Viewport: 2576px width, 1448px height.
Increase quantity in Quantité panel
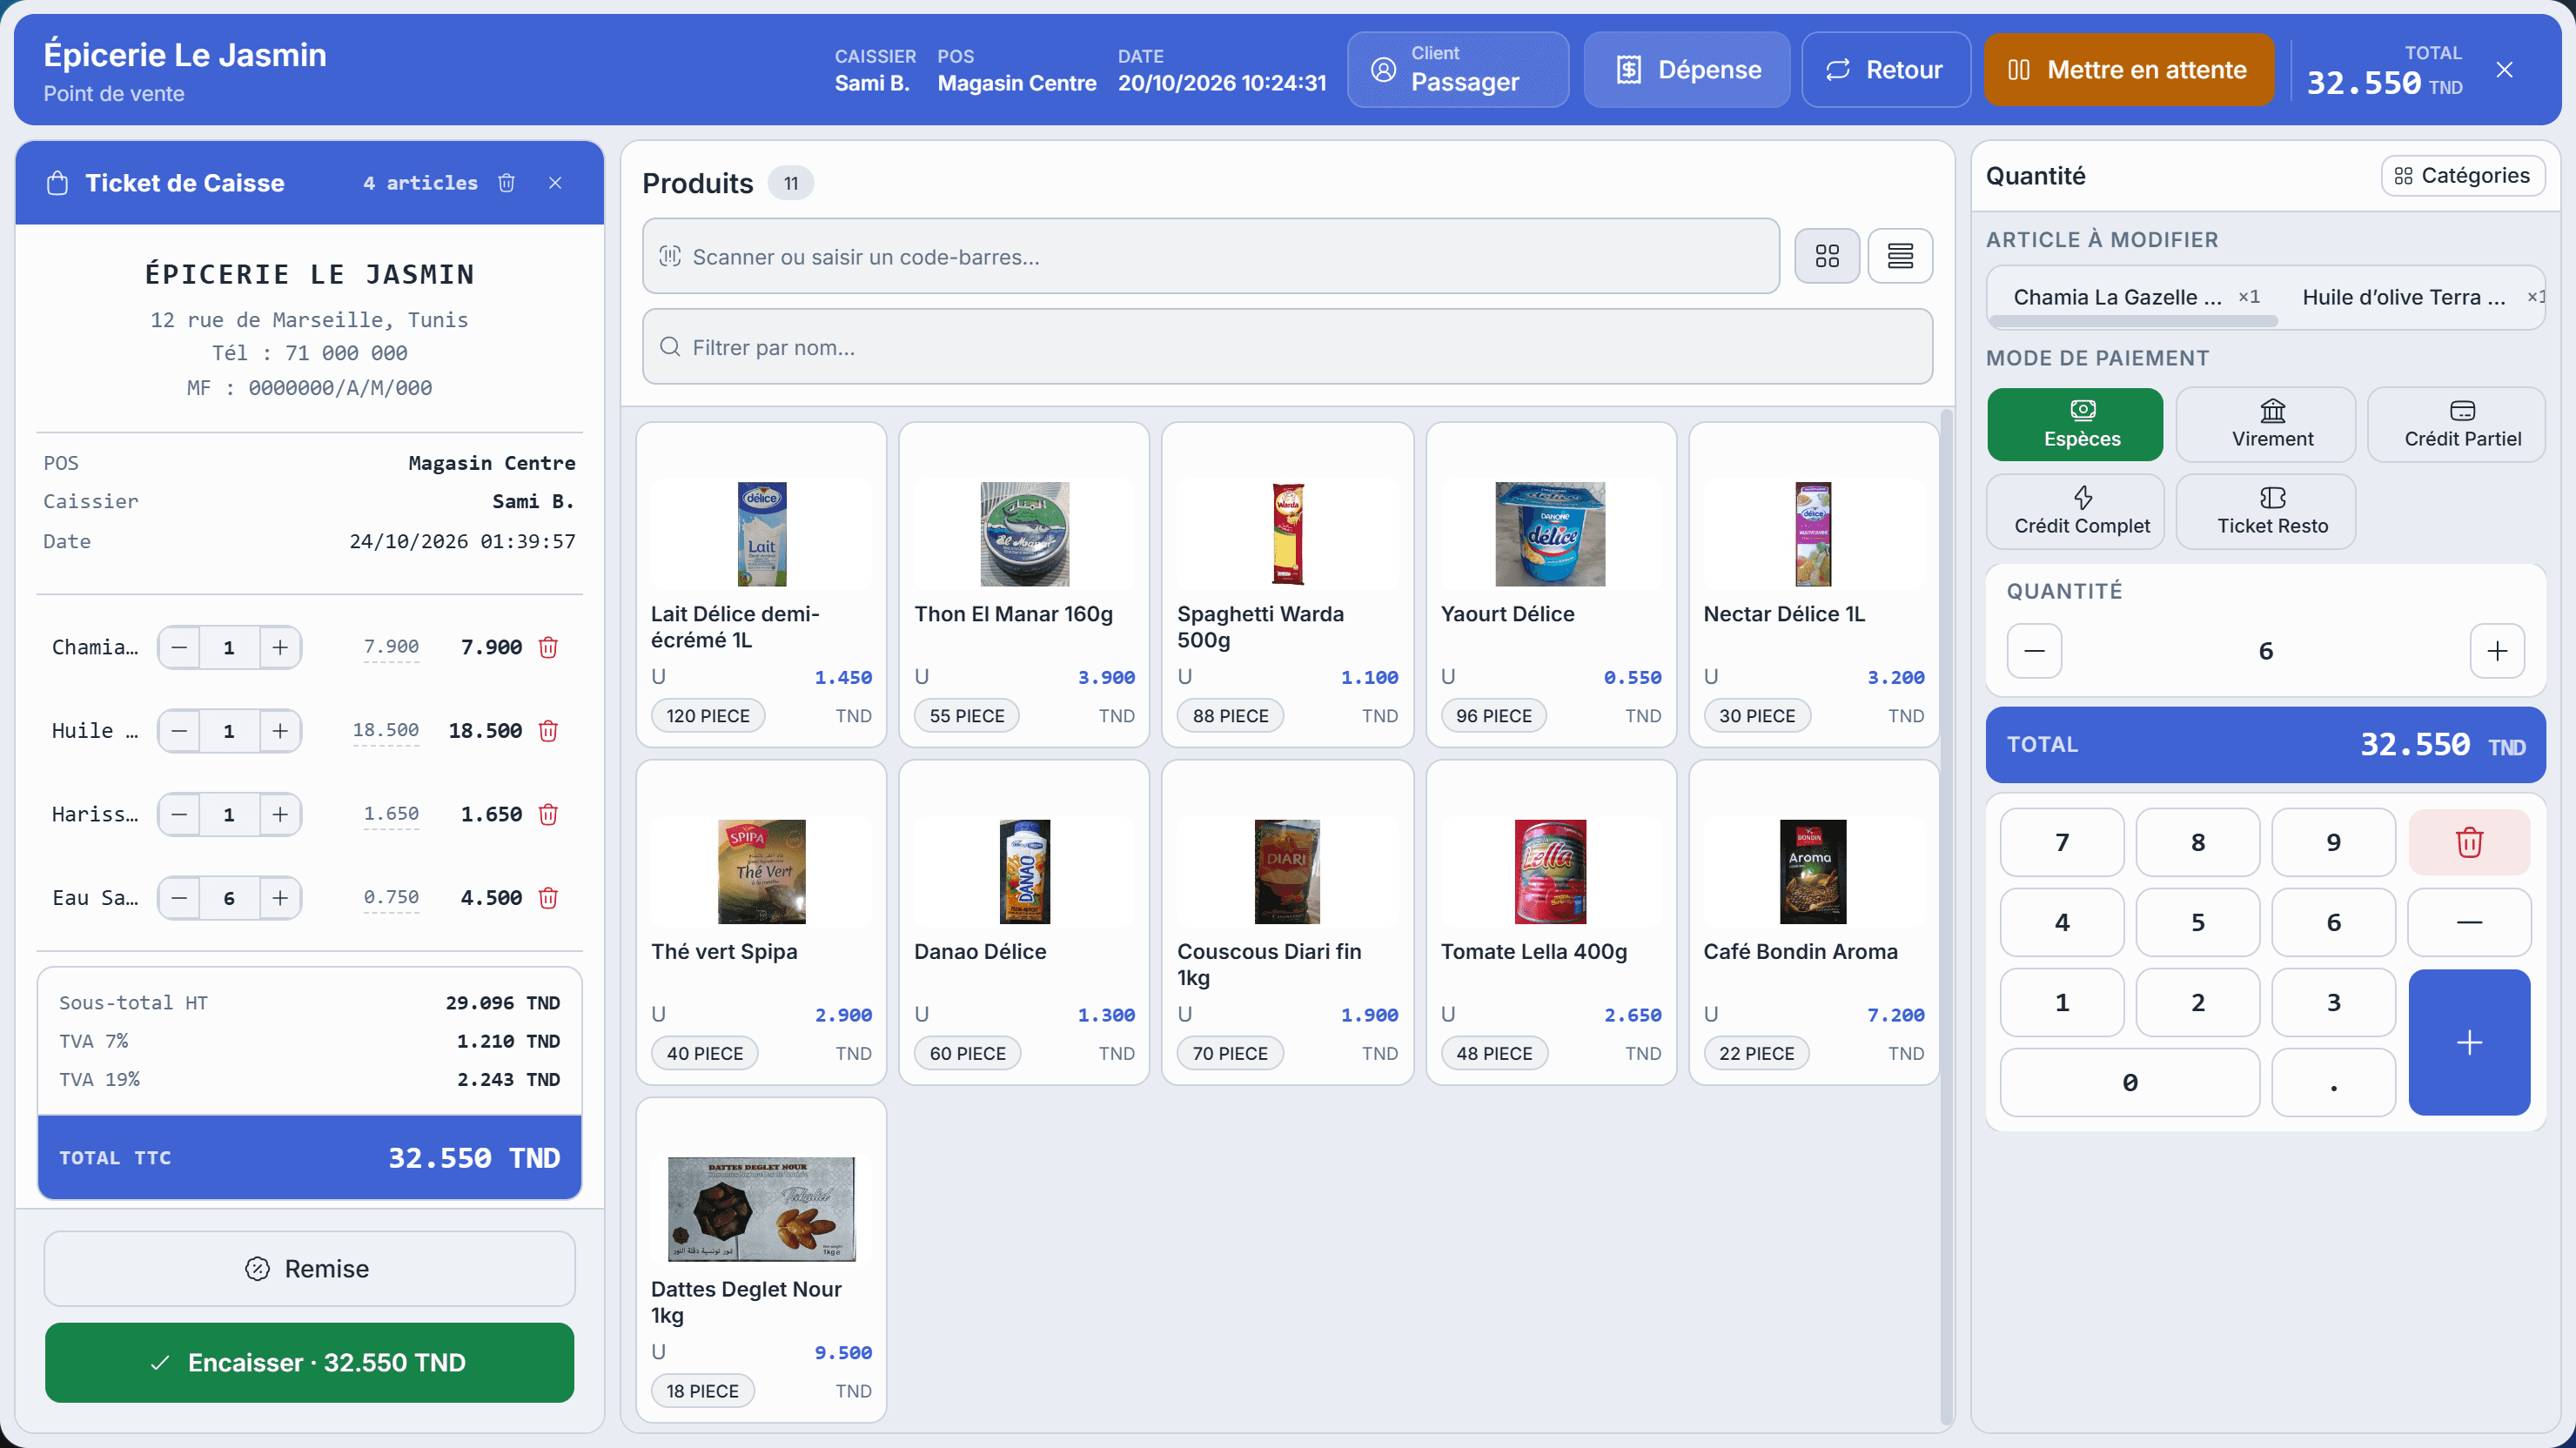[2497, 651]
